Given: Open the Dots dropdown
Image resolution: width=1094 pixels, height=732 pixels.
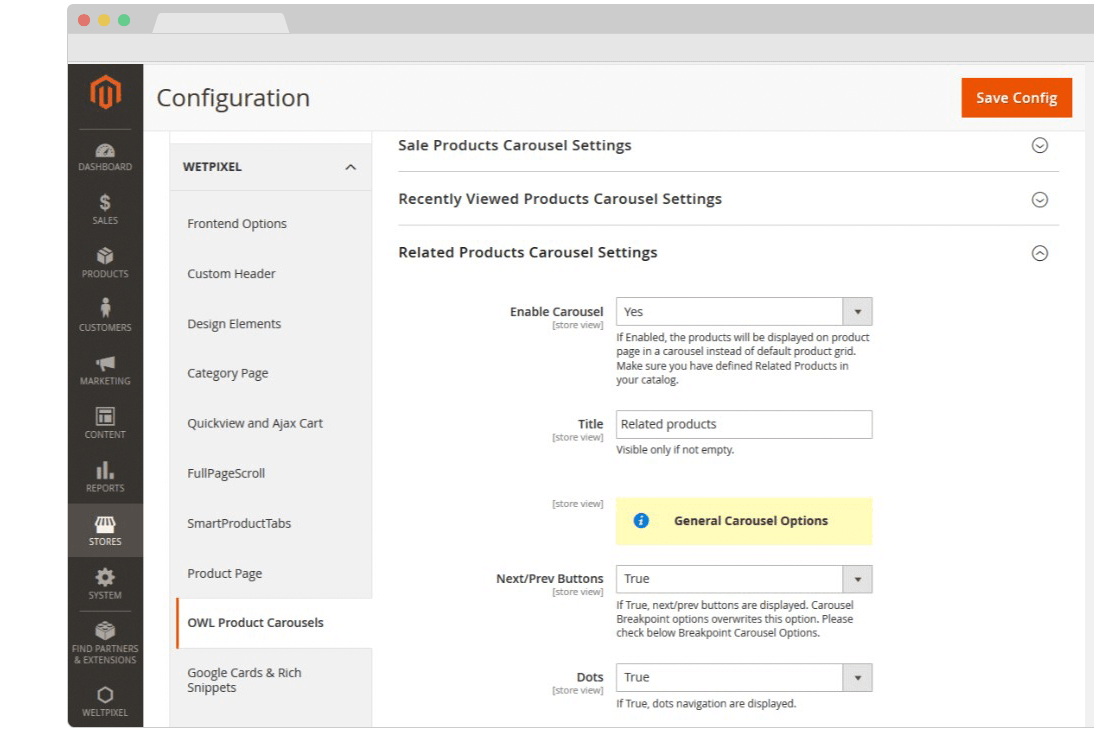Looking at the screenshot, I should pos(743,677).
